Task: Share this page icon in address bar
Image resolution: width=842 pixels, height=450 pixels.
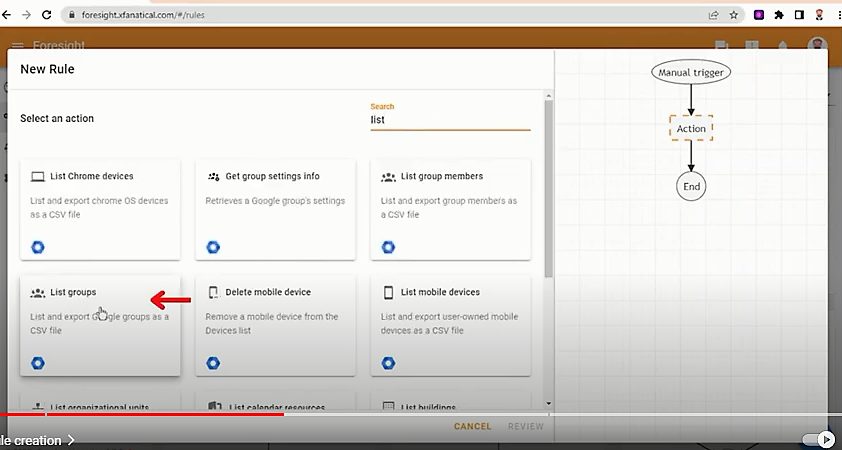Action: point(714,15)
